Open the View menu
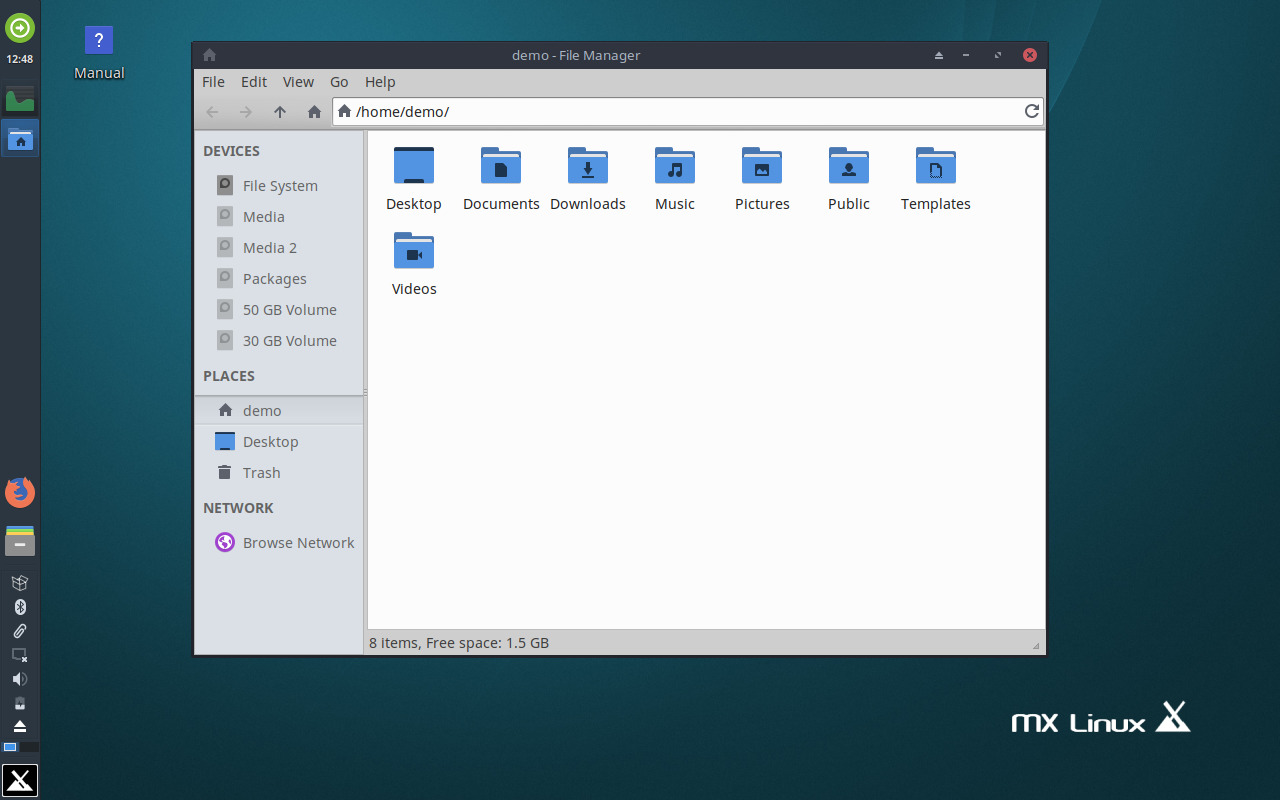The image size is (1280, 800). pyautogui.click(x=298, y=82)
